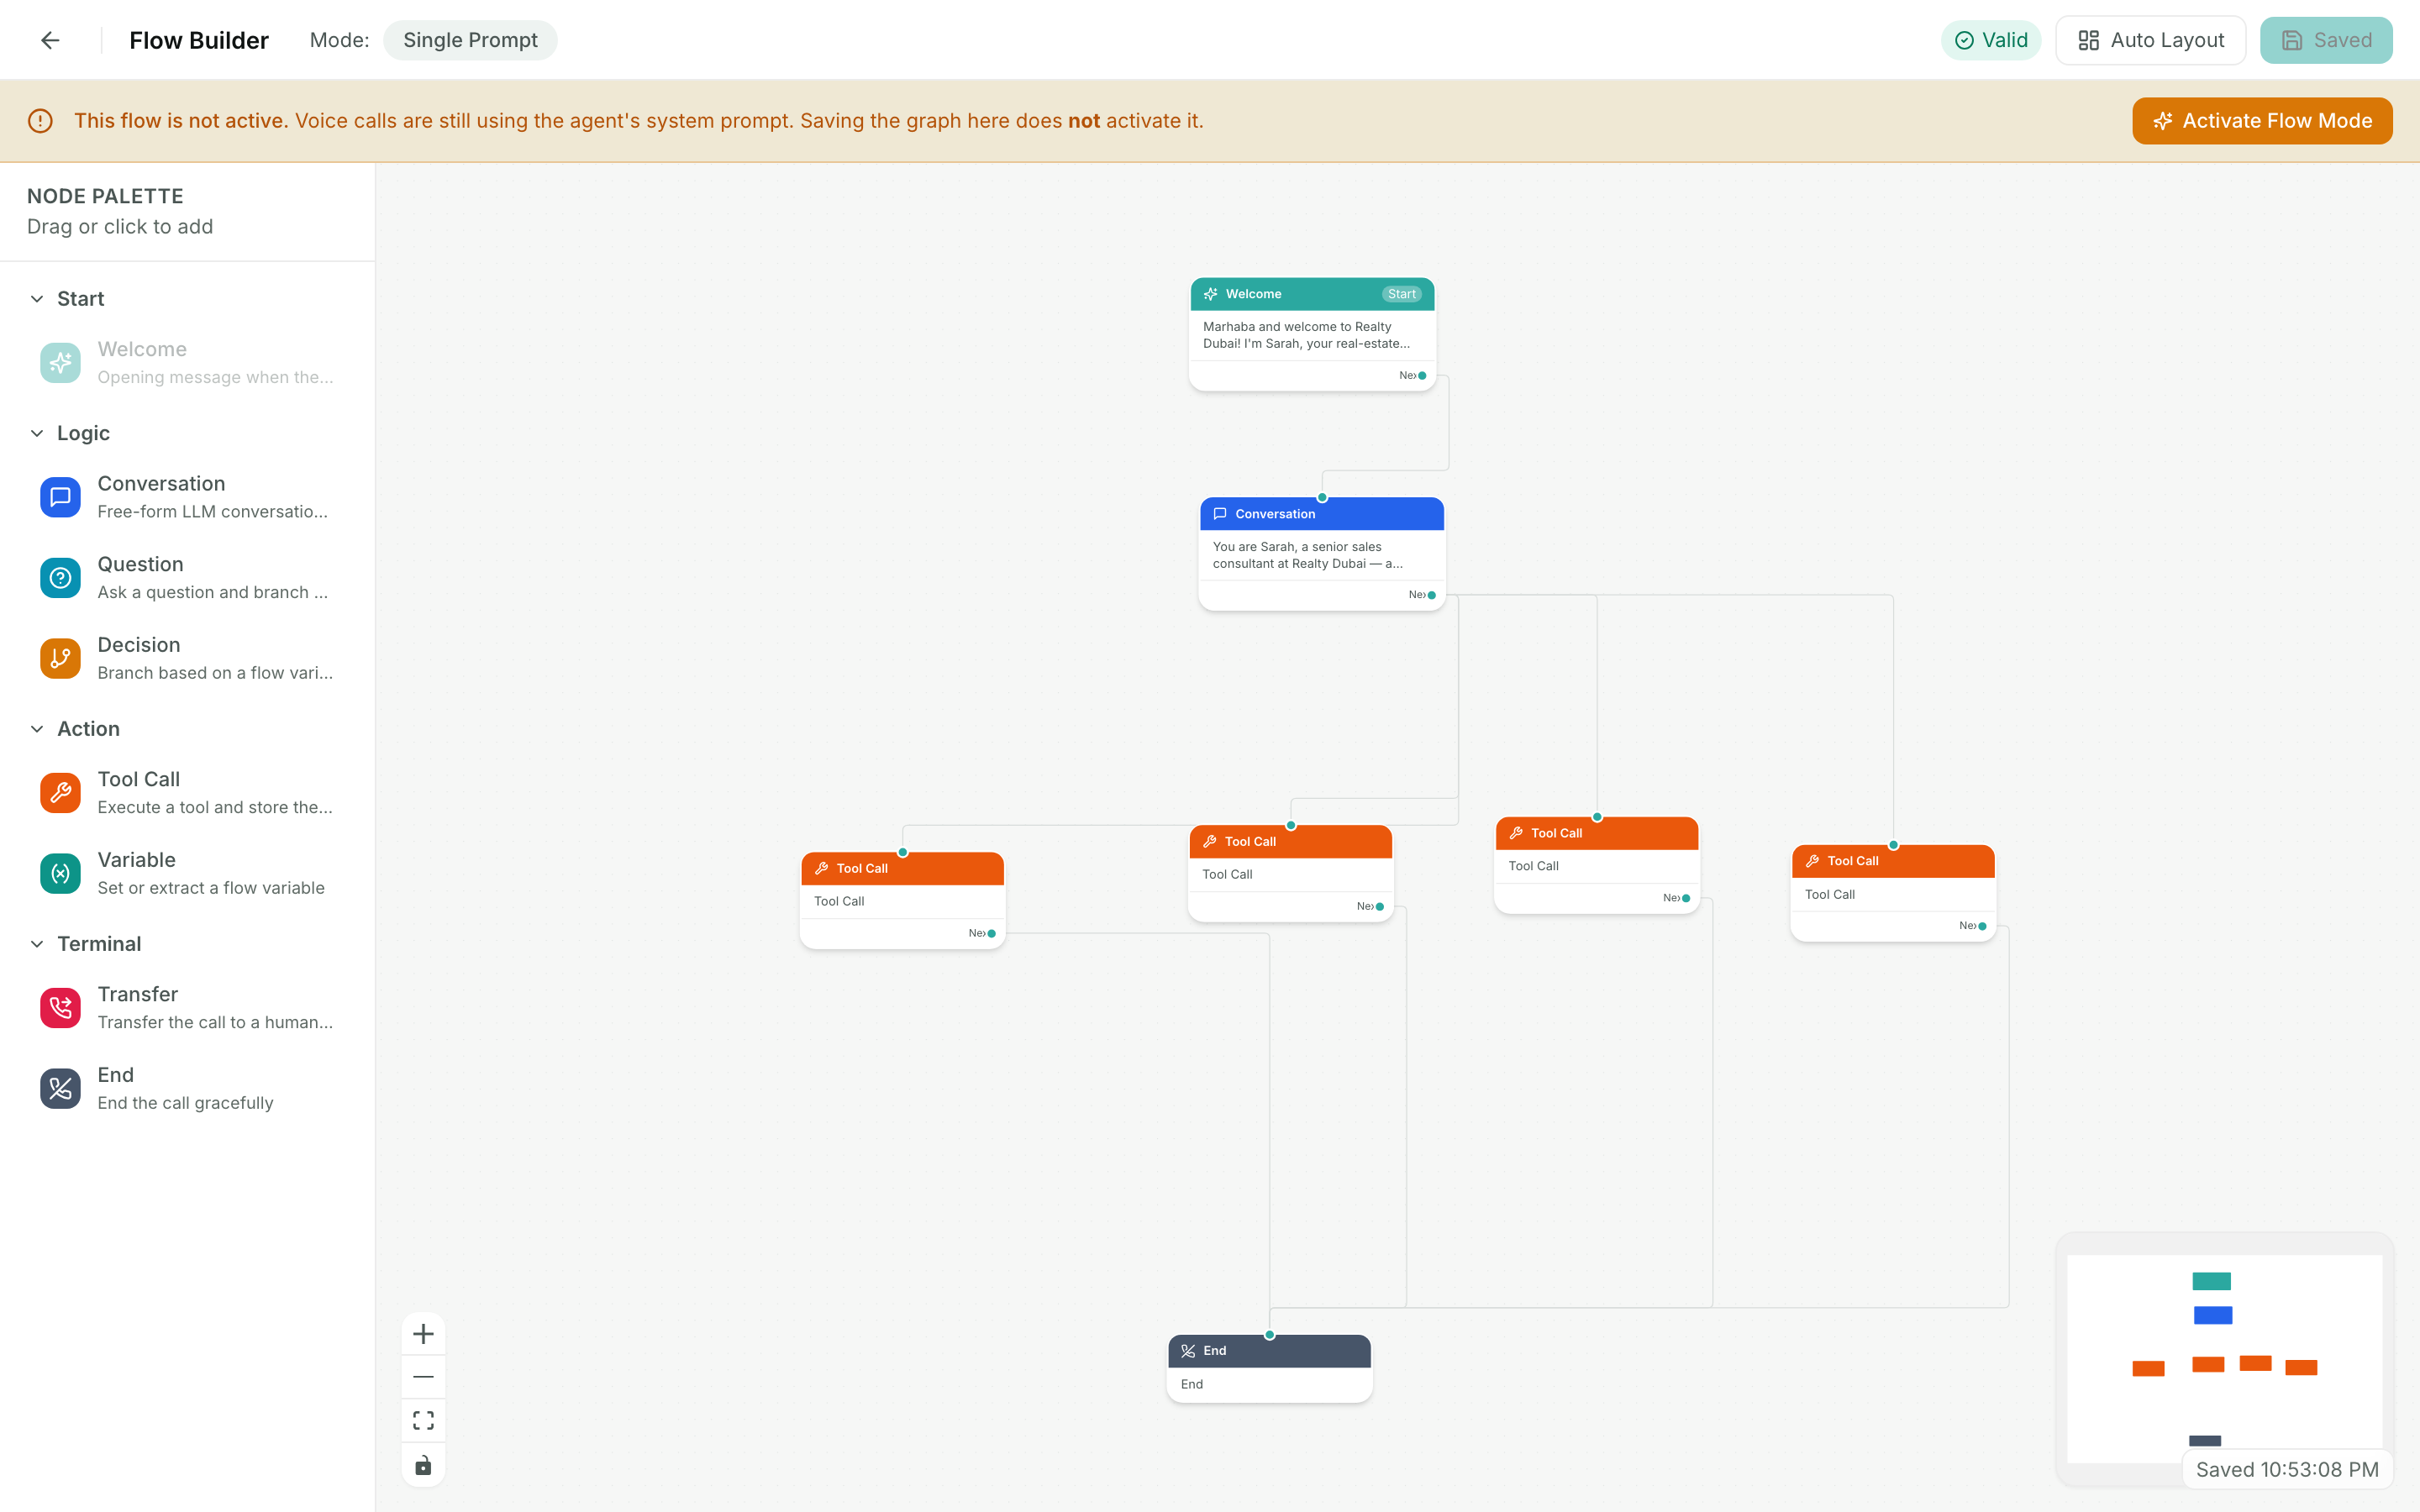Click the Valid status badge
Screen dimensions: 2420x1512
pyautogui.click(x=1990, y=40)
